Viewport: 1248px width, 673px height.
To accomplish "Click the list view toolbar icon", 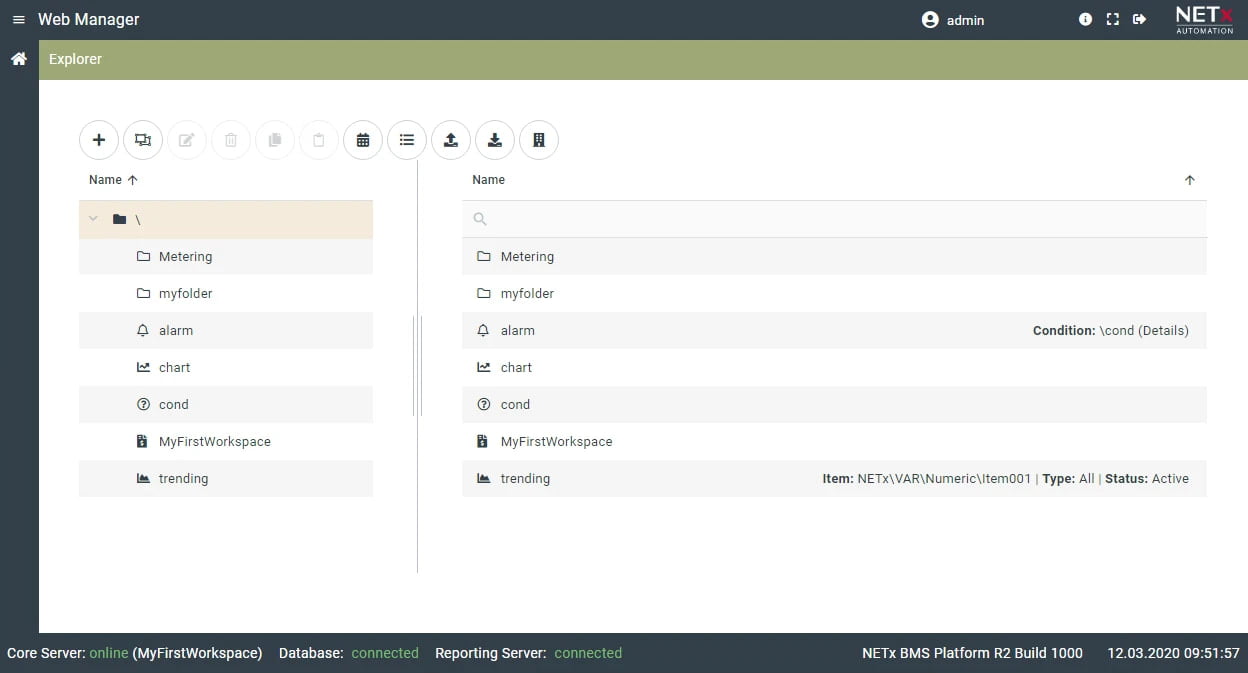I will [x=407, y=140].
